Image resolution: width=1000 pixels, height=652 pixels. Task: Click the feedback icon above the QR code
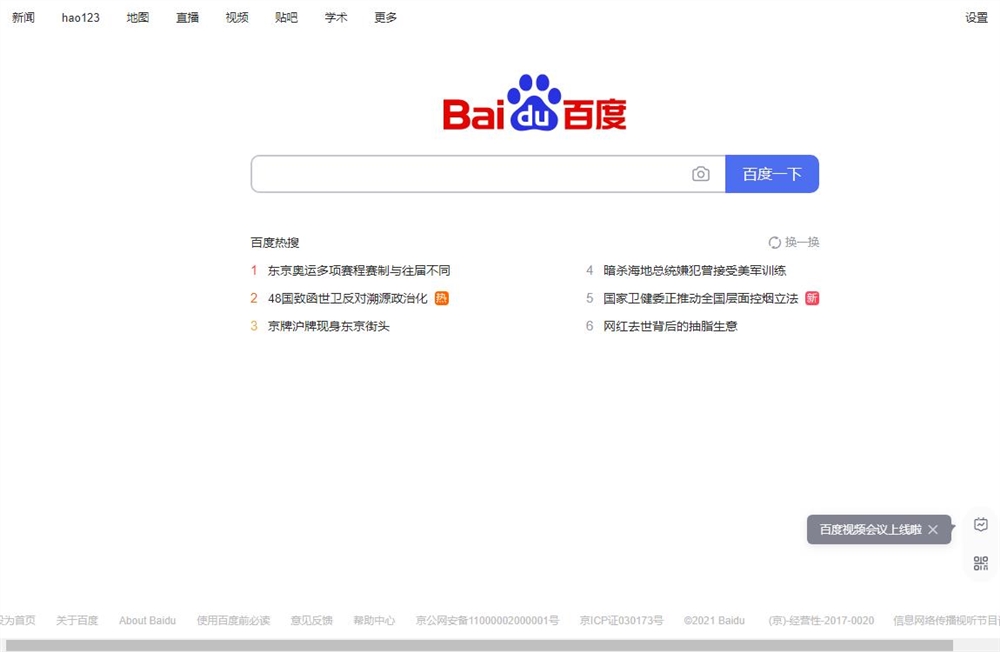(980, 524)
